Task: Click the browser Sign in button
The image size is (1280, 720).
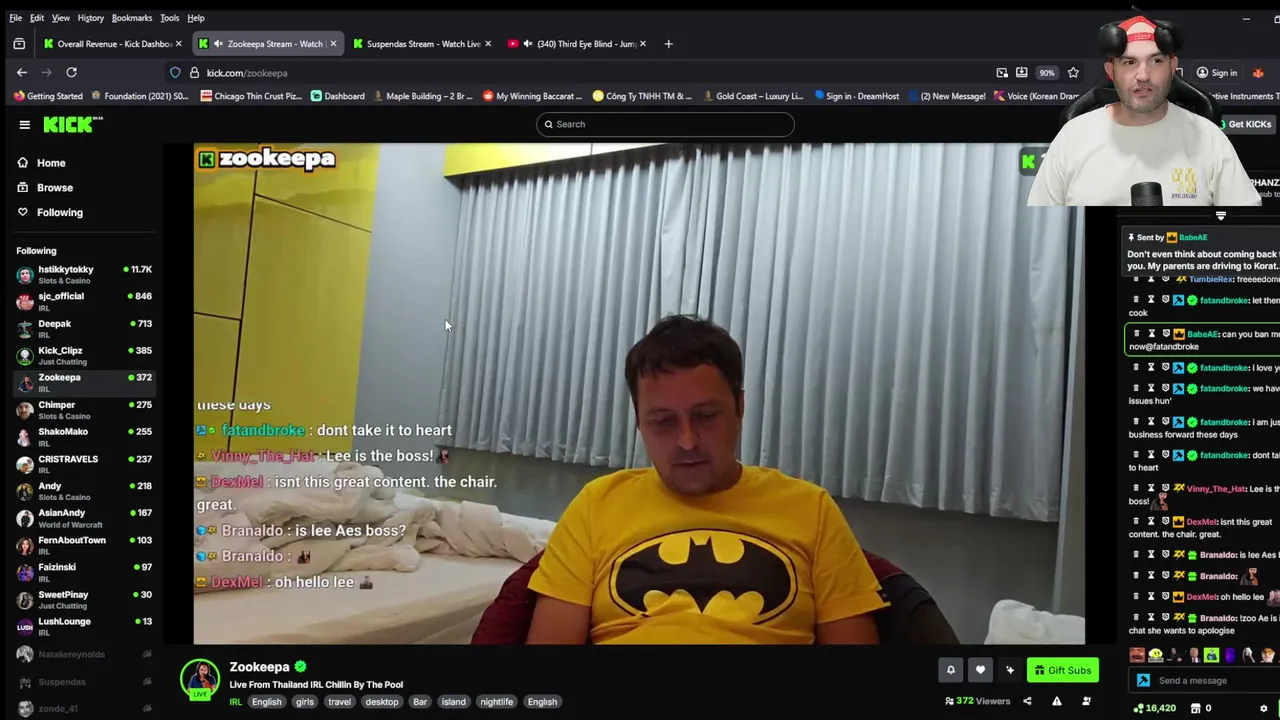Action: point(1217,73)
